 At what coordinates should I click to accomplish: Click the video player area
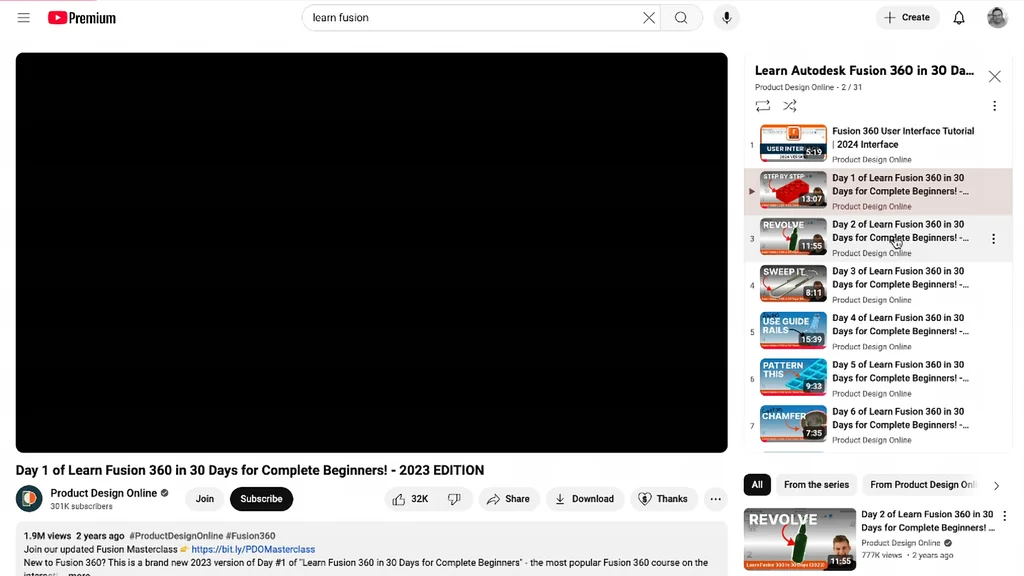(372, 253)
